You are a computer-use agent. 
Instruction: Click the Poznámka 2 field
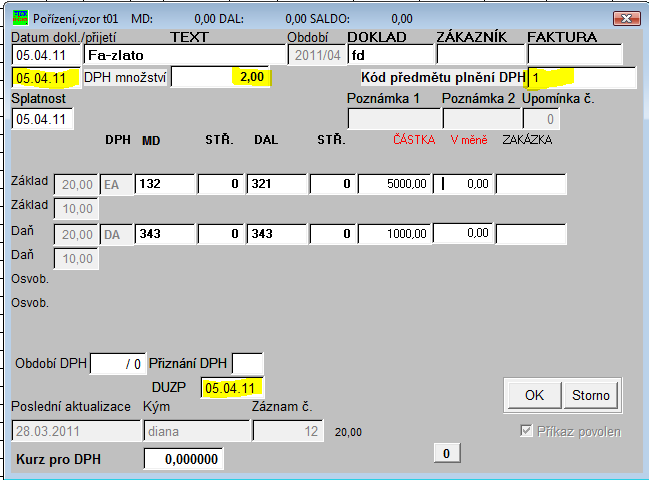click(481, 119)
